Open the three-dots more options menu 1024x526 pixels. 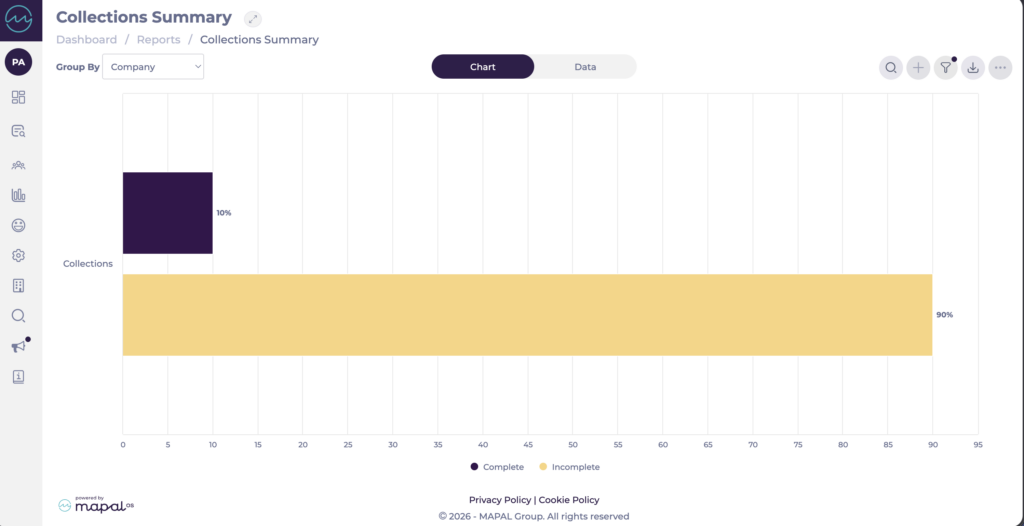(1000, 67)
